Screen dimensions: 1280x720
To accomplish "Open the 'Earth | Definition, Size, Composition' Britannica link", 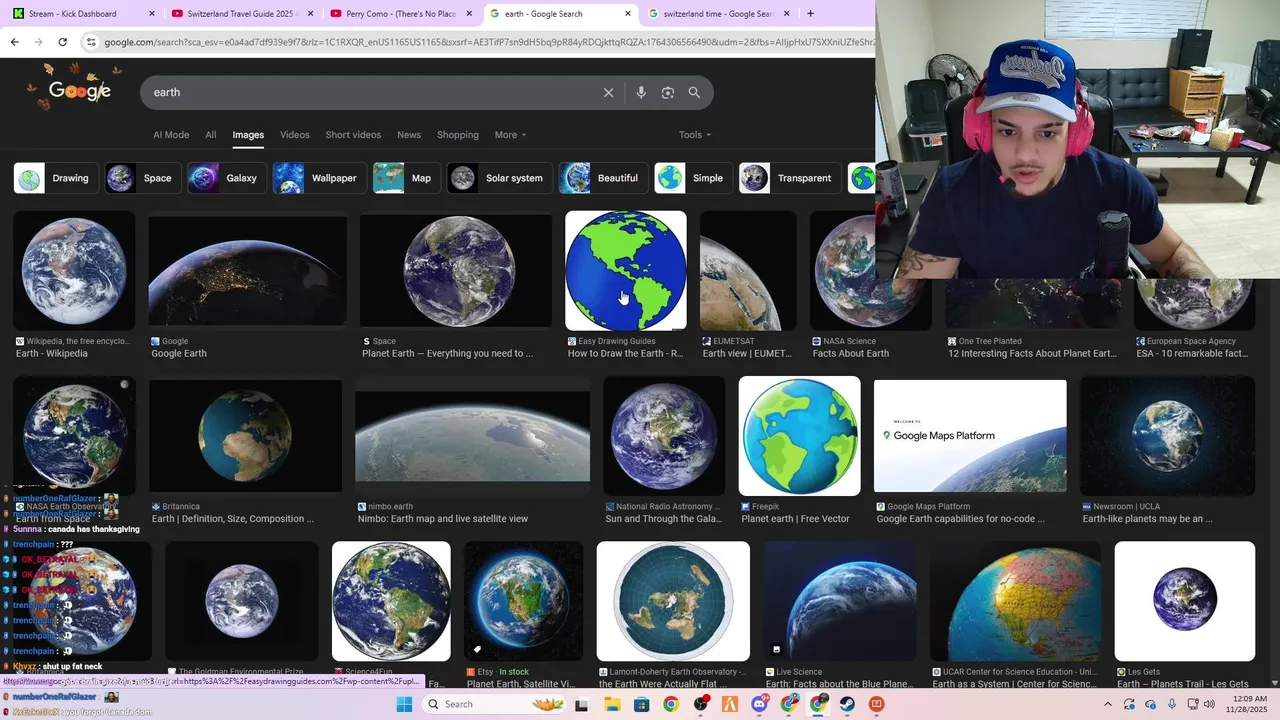I will coord(232,519).
